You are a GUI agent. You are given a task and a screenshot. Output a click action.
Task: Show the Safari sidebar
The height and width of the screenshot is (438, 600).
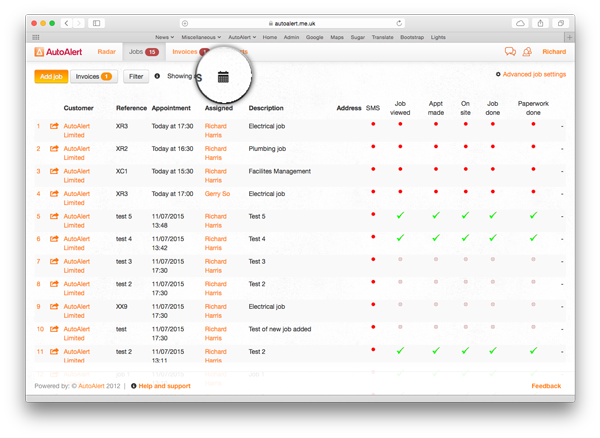pyautogui.click(x=96, y=23)
